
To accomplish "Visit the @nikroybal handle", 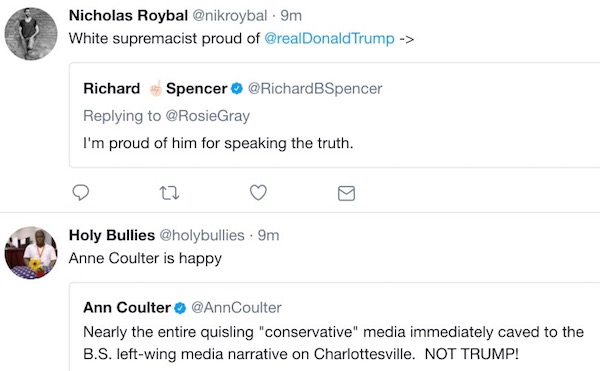I will [x=229, y=16].
